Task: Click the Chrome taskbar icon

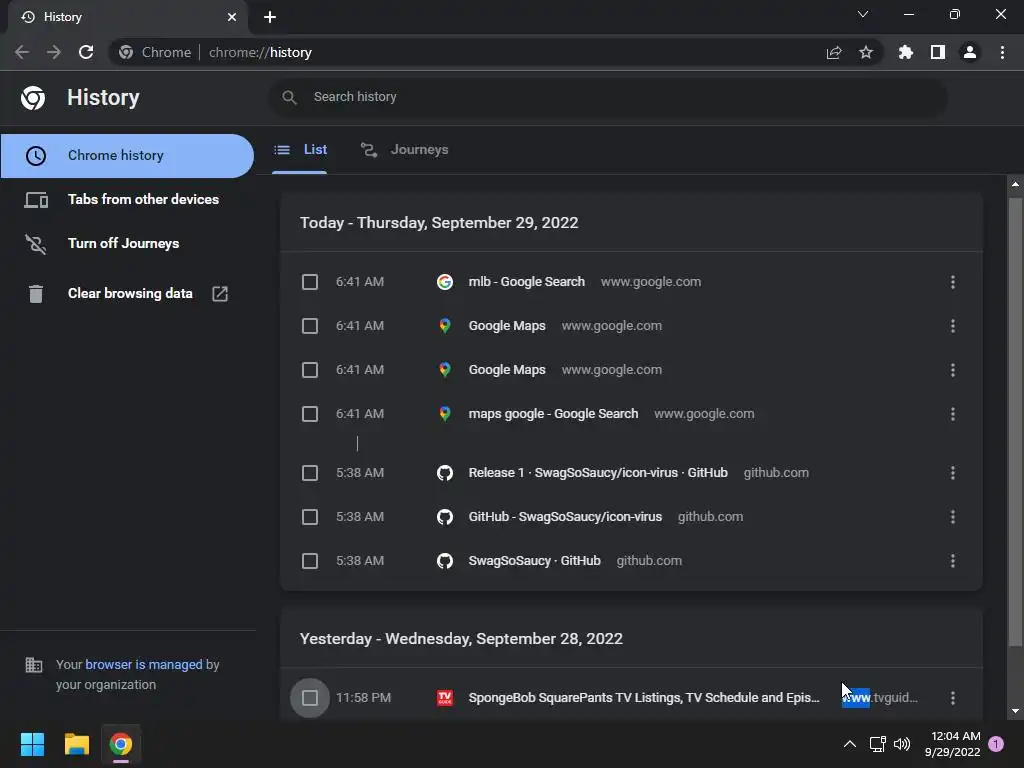Action: click(x=121, y=744)
